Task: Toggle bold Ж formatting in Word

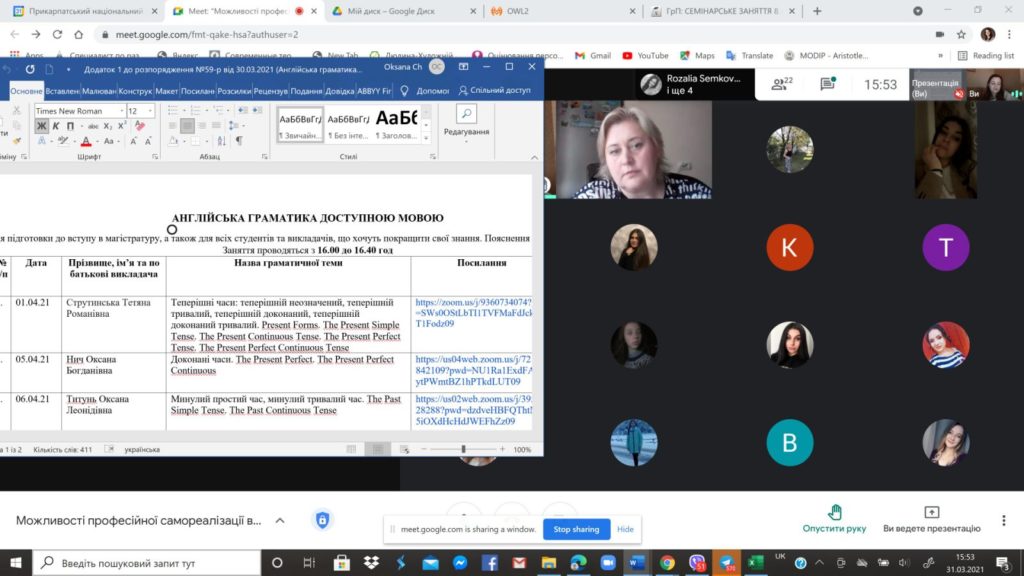Action: pyautogui.click(x=42, y=126)
